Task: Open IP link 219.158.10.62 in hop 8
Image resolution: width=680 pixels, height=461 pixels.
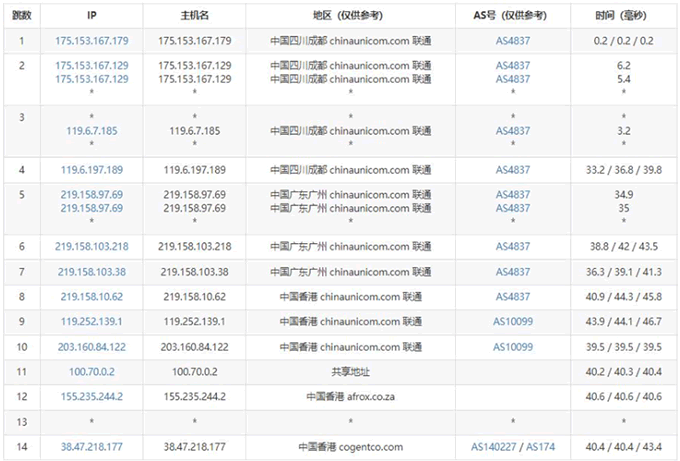Action: (92, 297)
